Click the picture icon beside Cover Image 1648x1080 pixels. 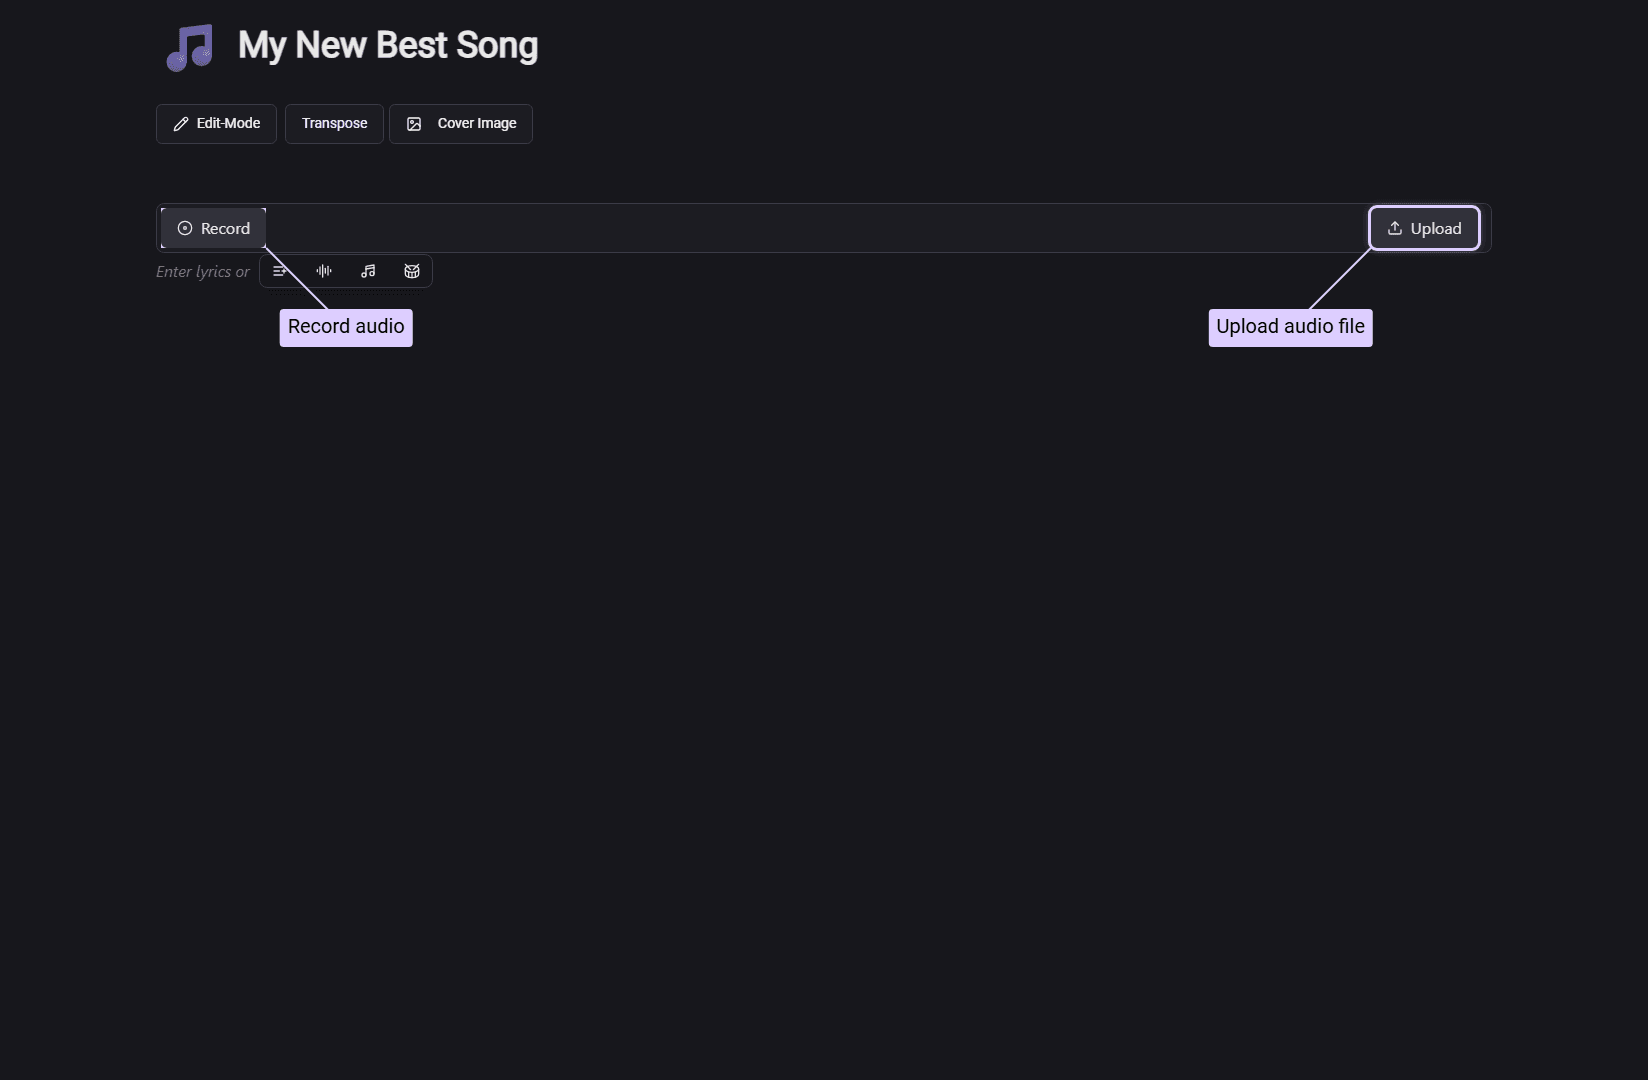pyautogui.click(x=414, y=124)
